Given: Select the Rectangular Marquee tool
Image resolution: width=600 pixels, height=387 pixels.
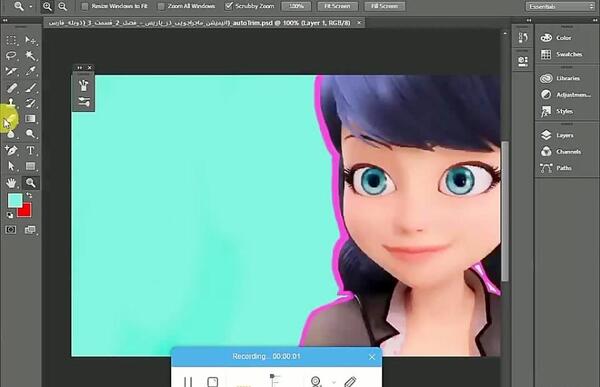Looking at the screenshot, I should pyautogui.click(x=11, y=40).
